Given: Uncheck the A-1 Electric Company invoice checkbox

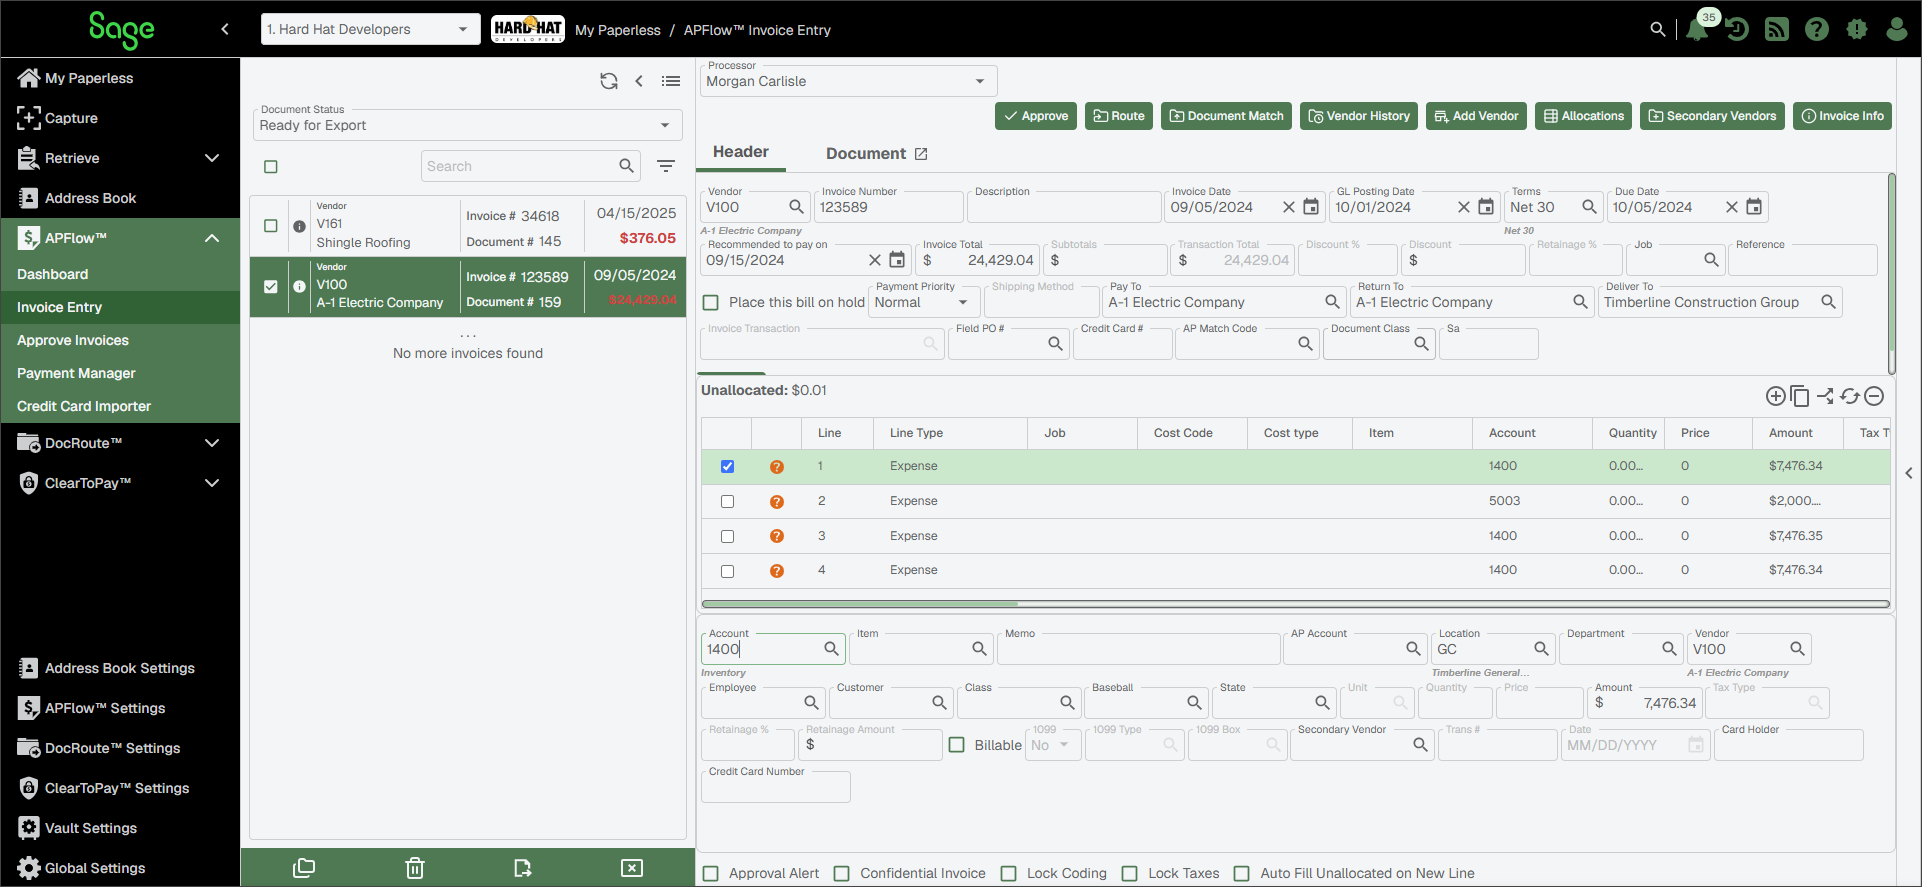Looking at the screenshot, I should point(271,287).
